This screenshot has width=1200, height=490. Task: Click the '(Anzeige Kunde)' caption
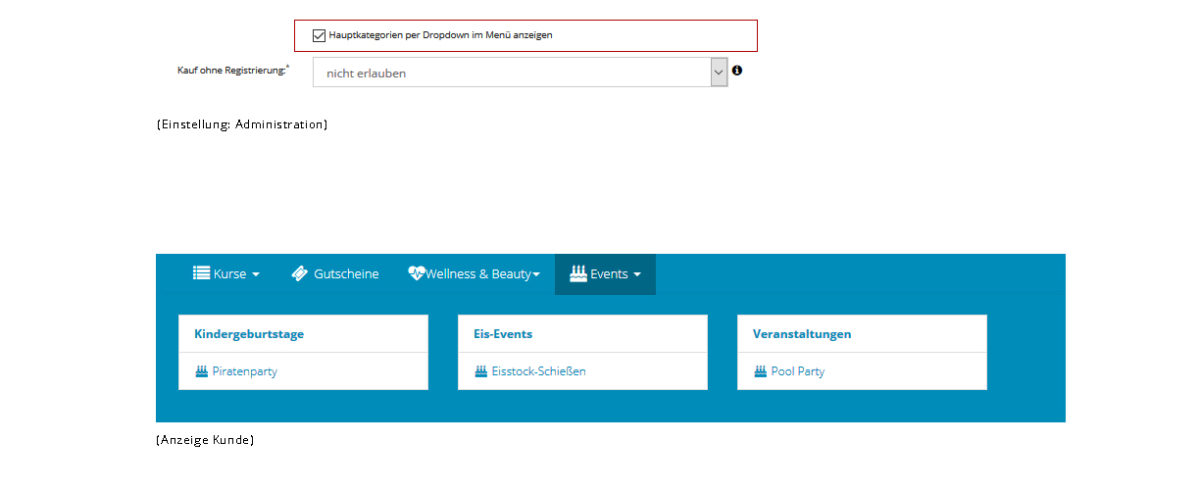205,440
